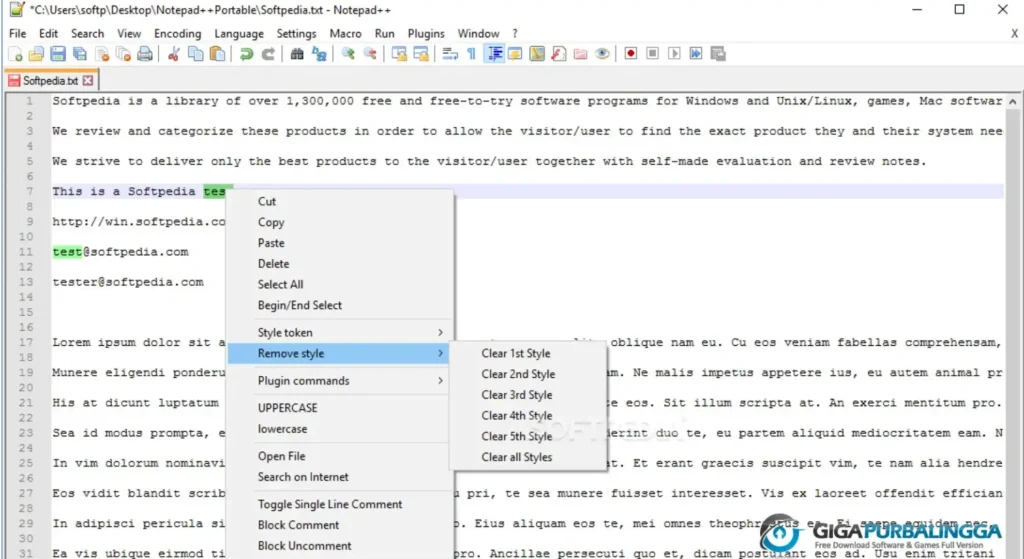Screen dimensions: 1024x559
Task: Choose Clear 3rd Style in submenu
Action: (x=517, y=395)
